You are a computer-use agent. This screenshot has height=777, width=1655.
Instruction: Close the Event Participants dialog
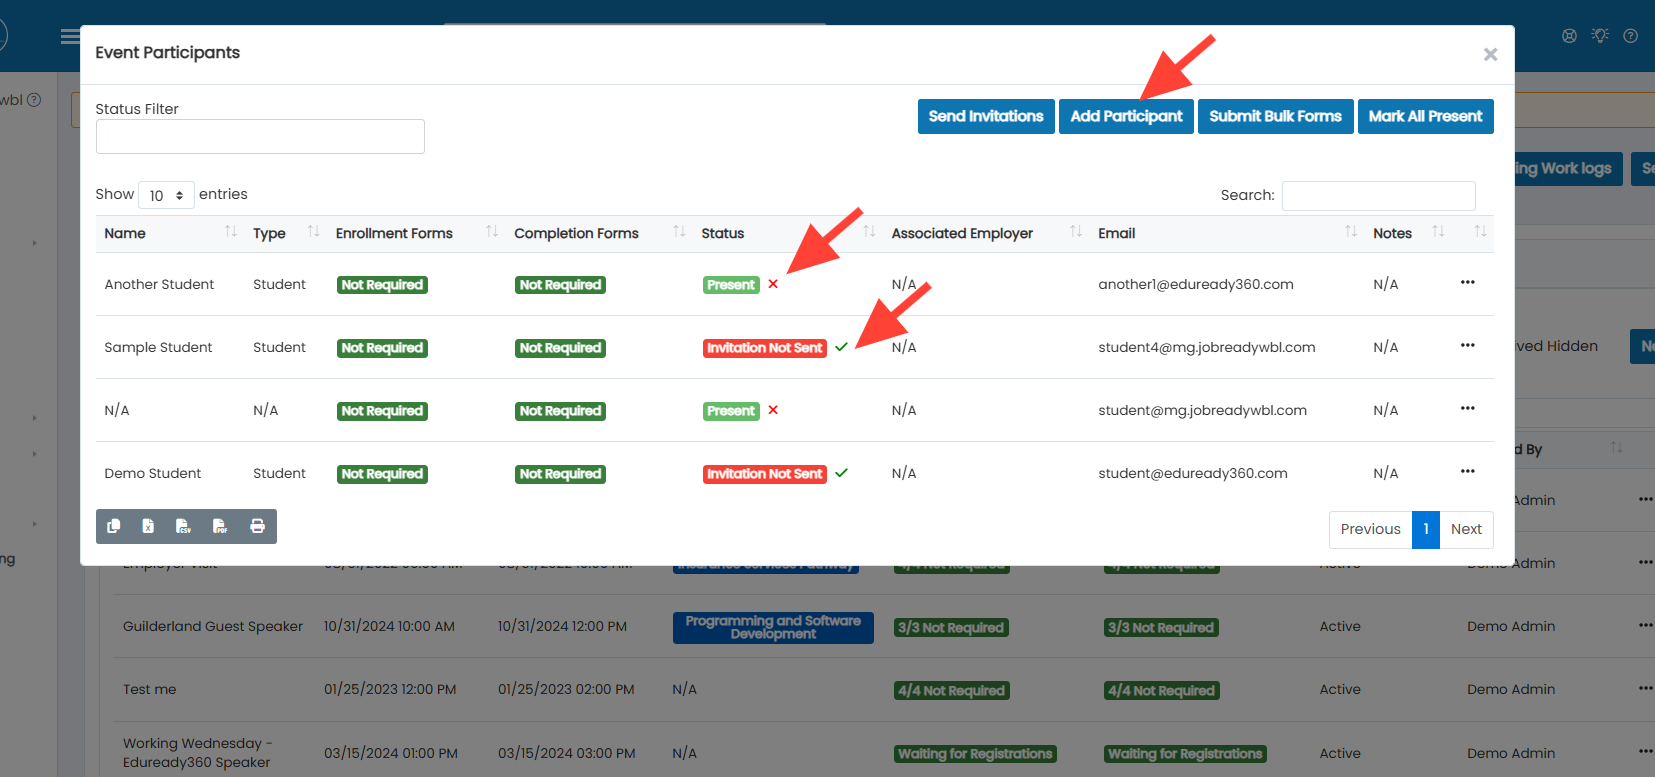(1490, 54)
